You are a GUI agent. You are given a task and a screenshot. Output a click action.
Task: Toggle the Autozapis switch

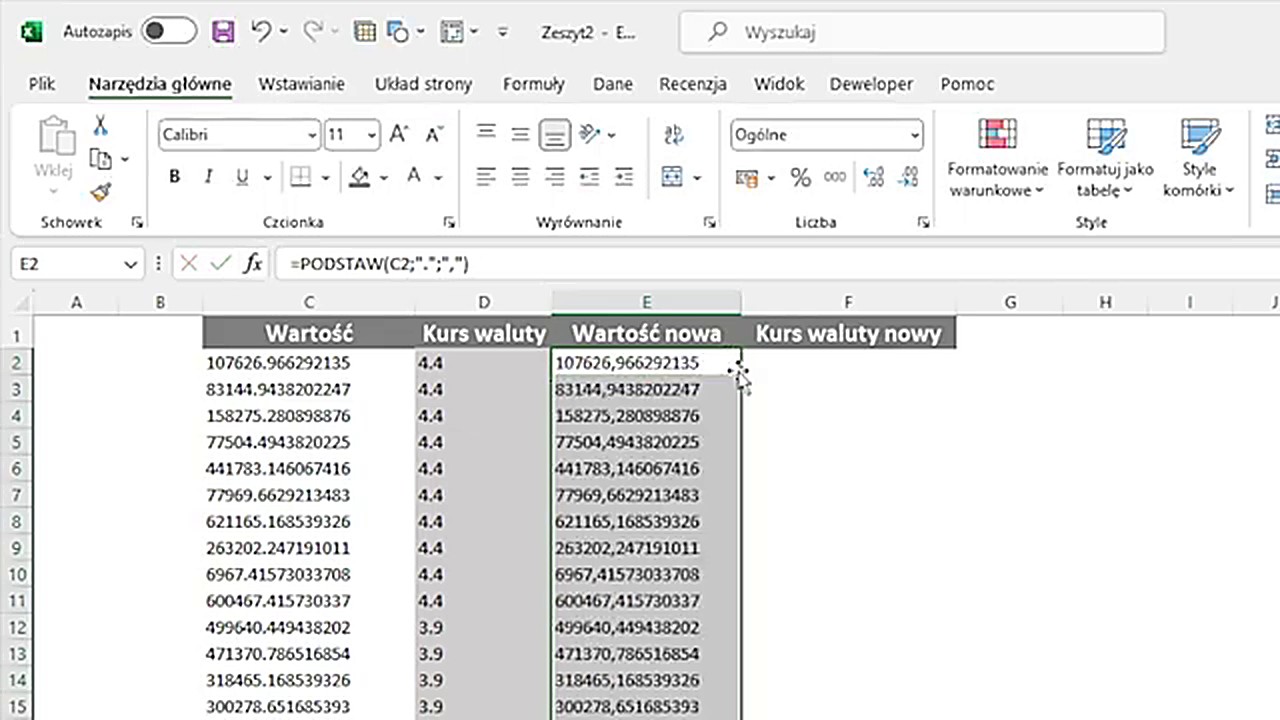click(x=168, y=32)
